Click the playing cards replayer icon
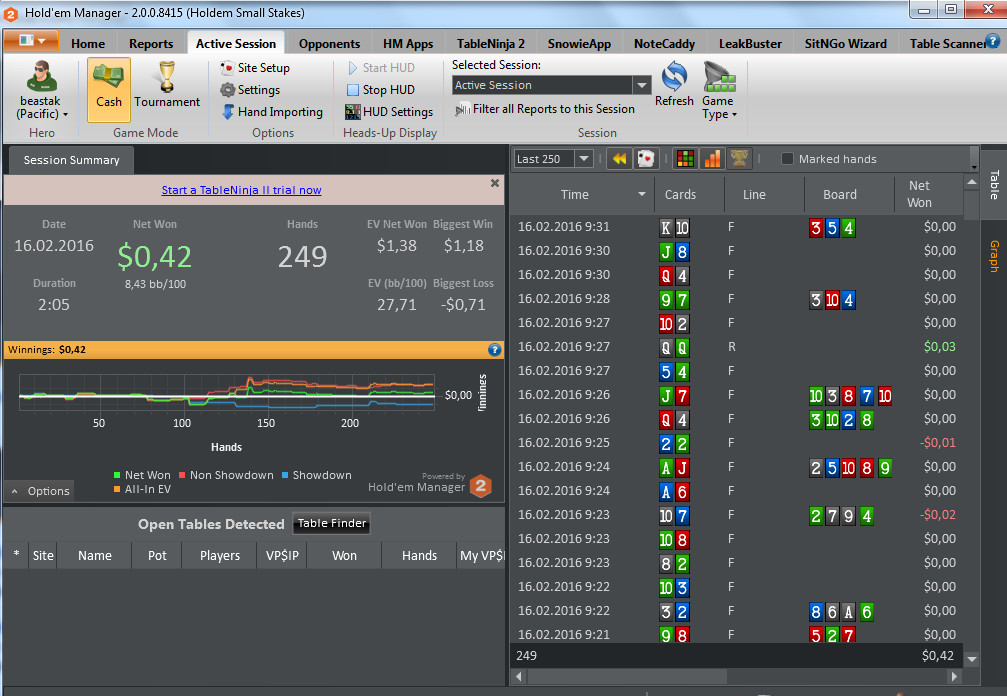The height and width of the screenshot is (696, 1007). 645,159
